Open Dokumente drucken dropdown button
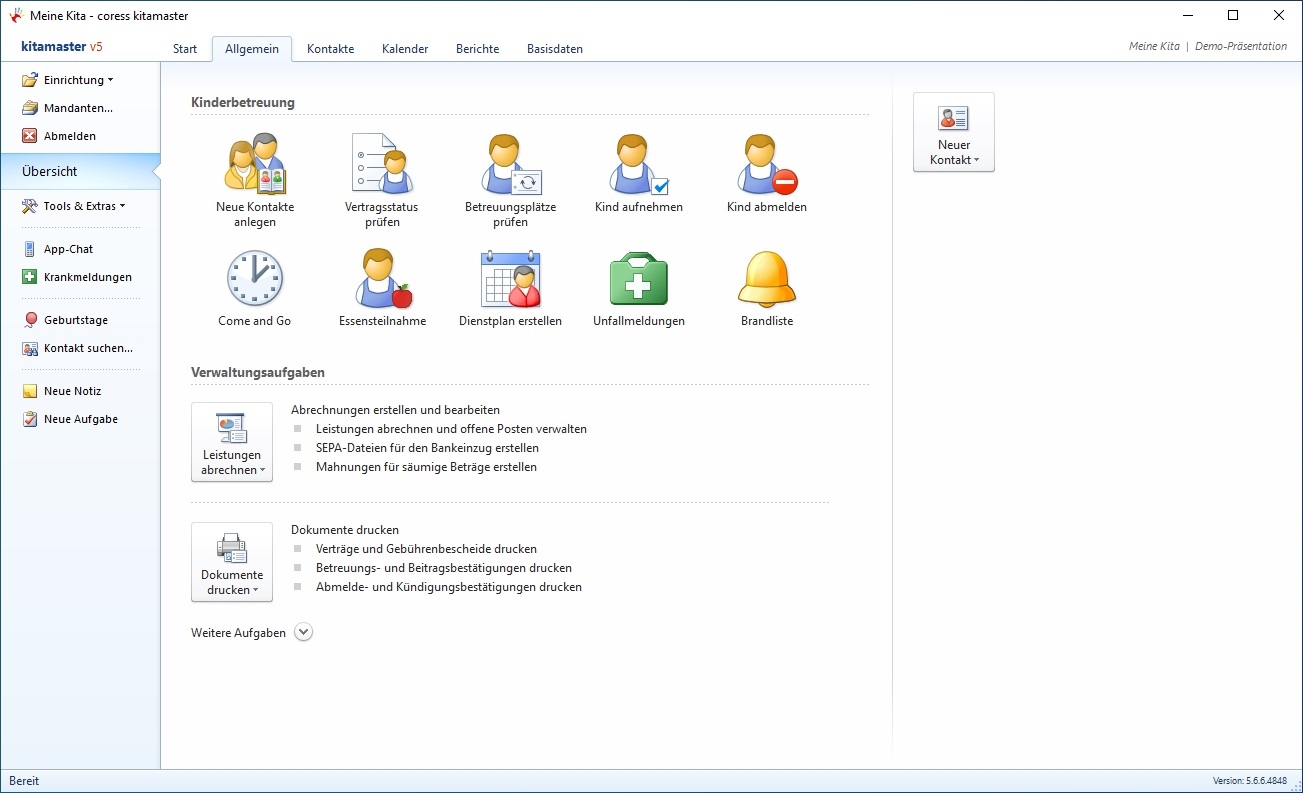Viewport: 1303px width, 793px height. pyautogui.click(x=232, y=562)
